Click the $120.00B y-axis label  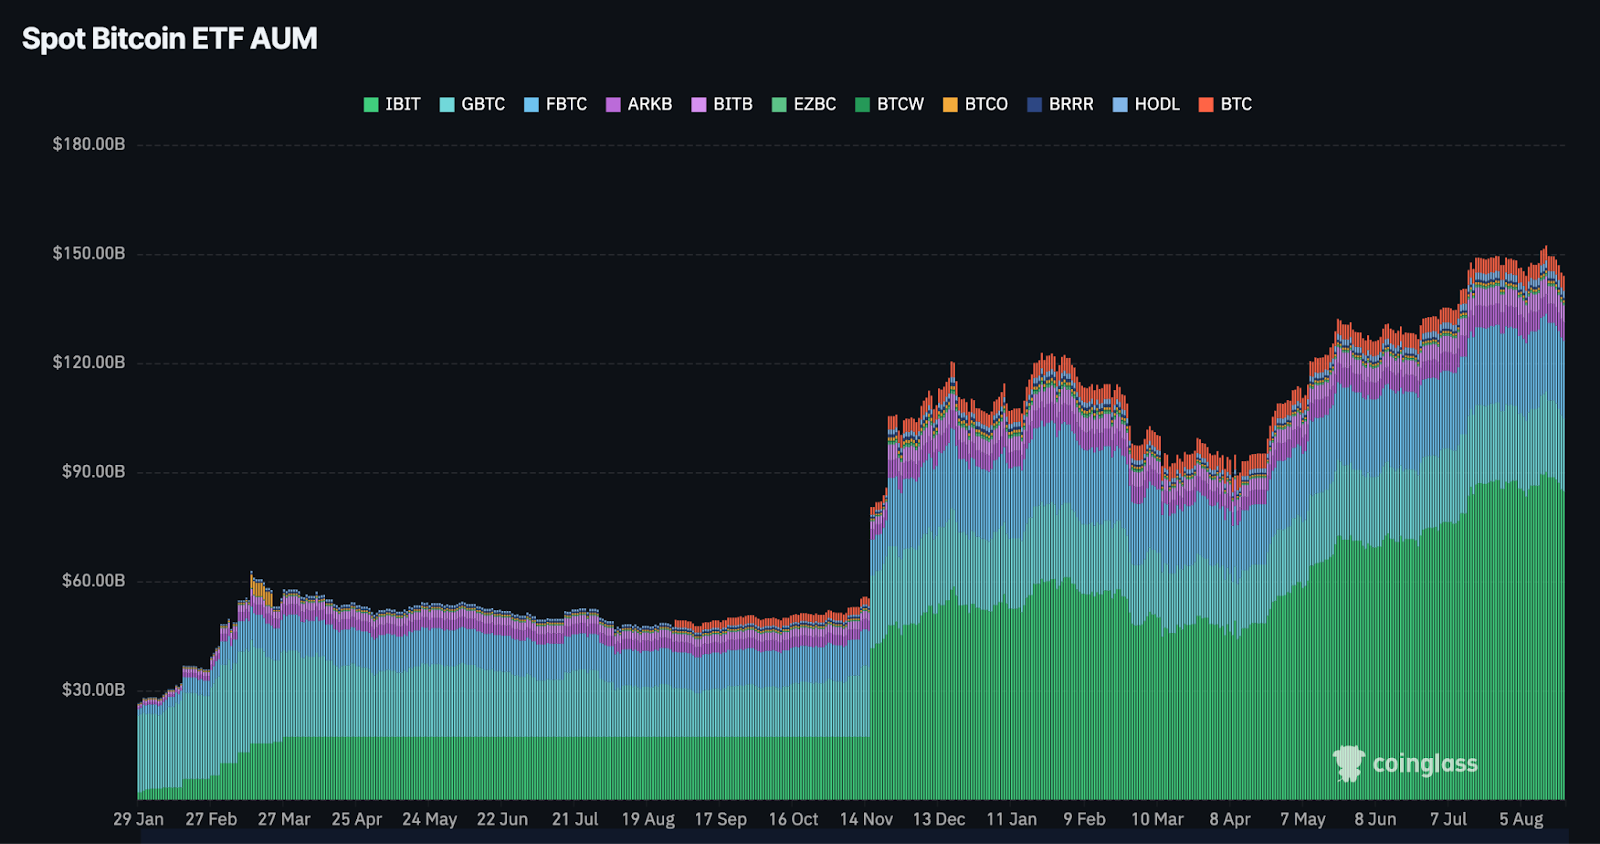(x=89, y=362)
